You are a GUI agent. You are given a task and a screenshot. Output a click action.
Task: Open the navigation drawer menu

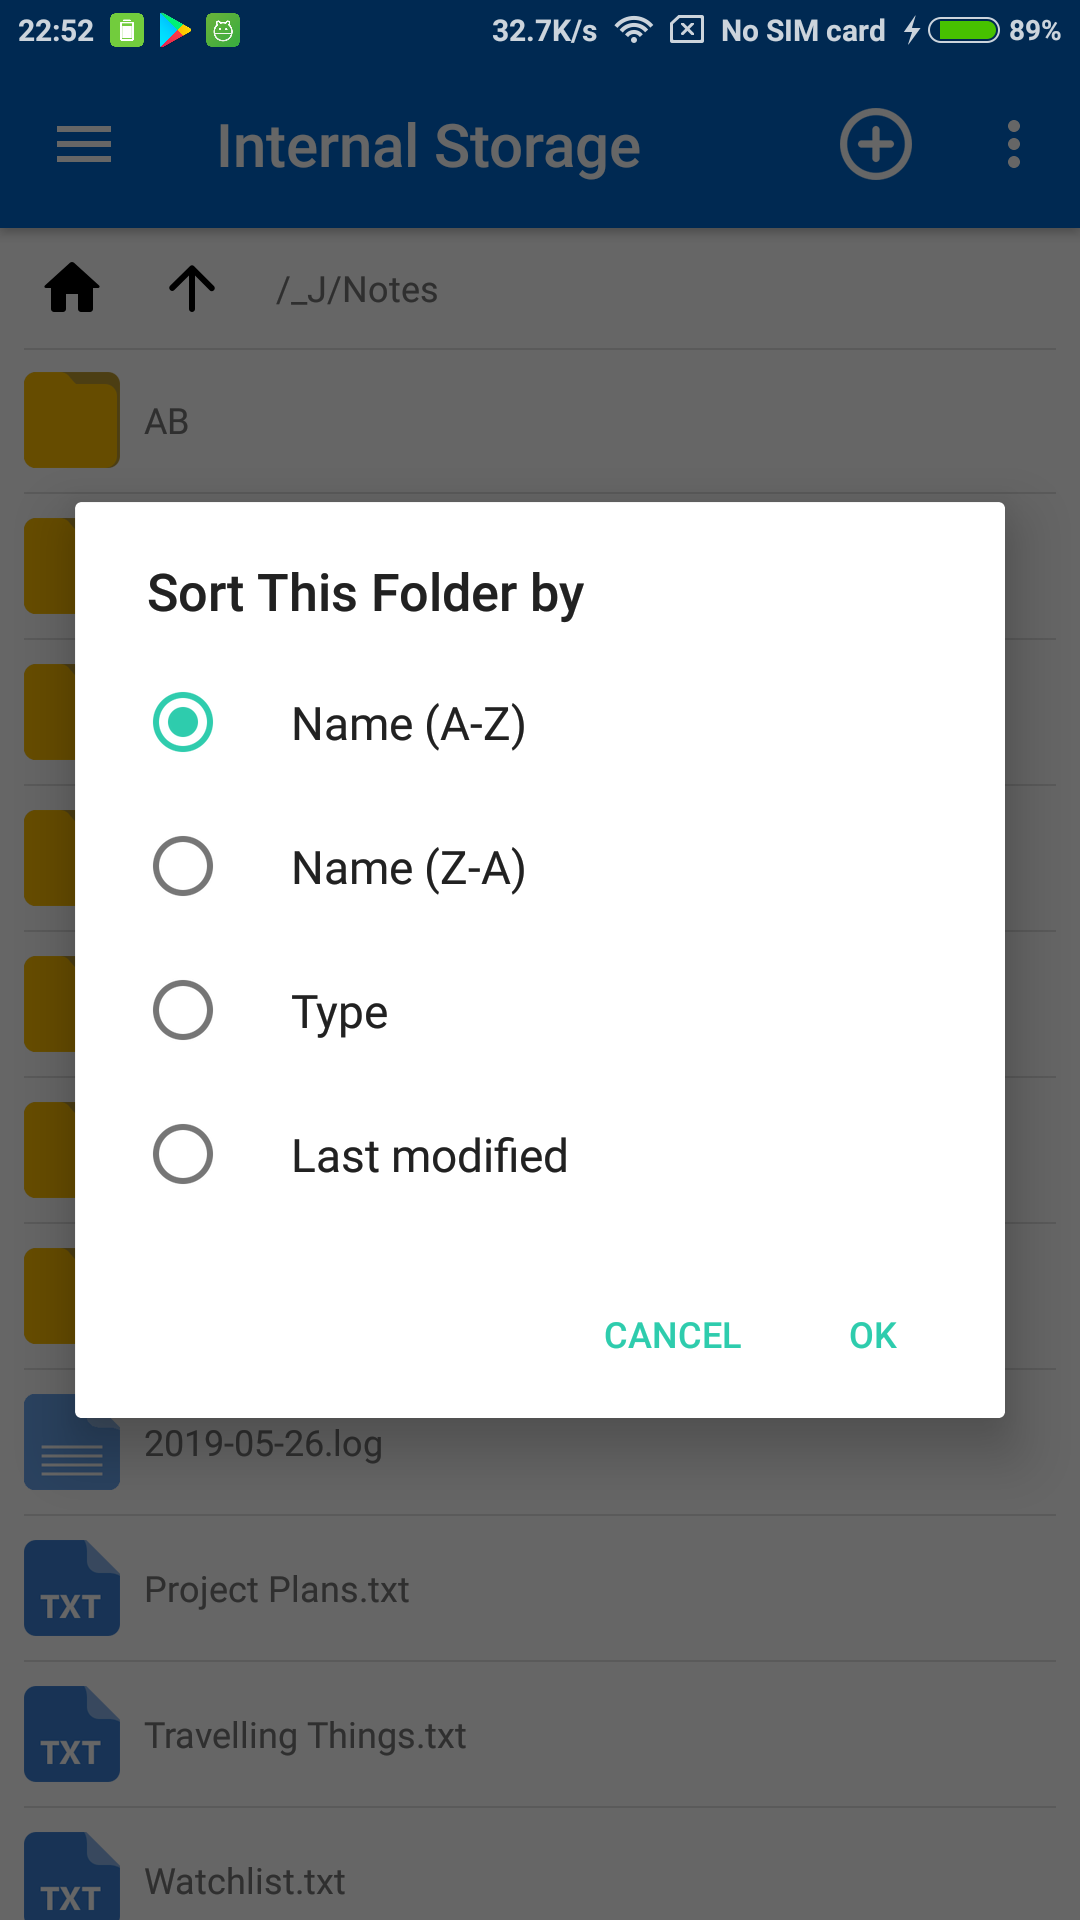click(83, 145)
